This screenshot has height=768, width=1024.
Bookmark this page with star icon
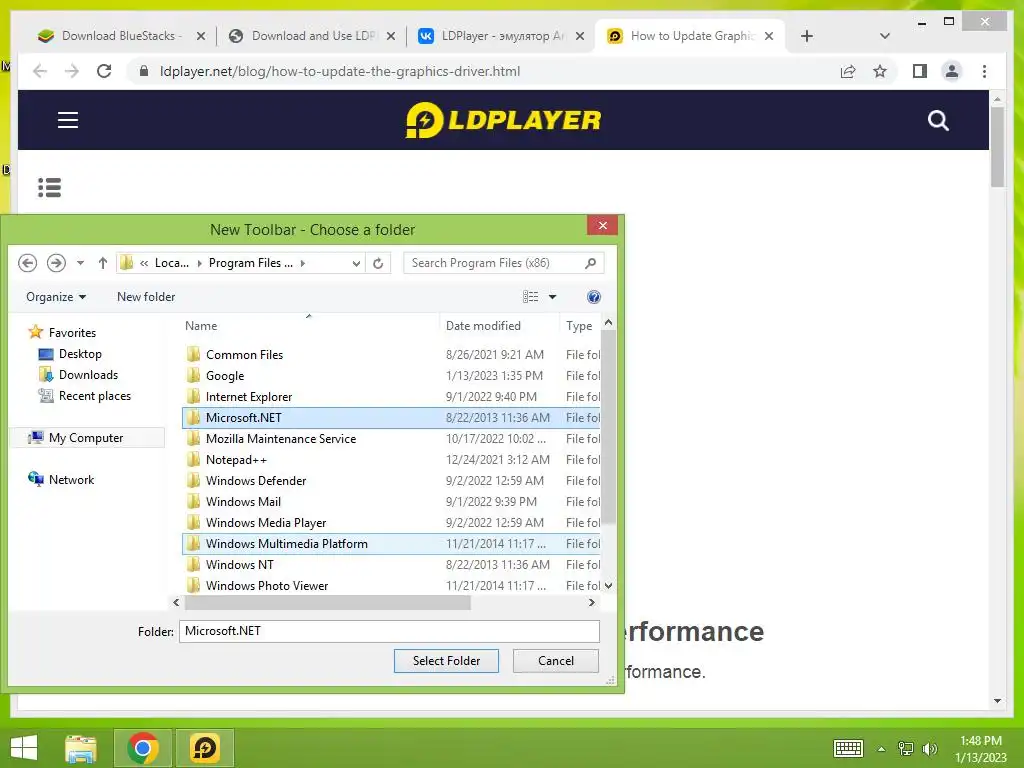[880, 71]
